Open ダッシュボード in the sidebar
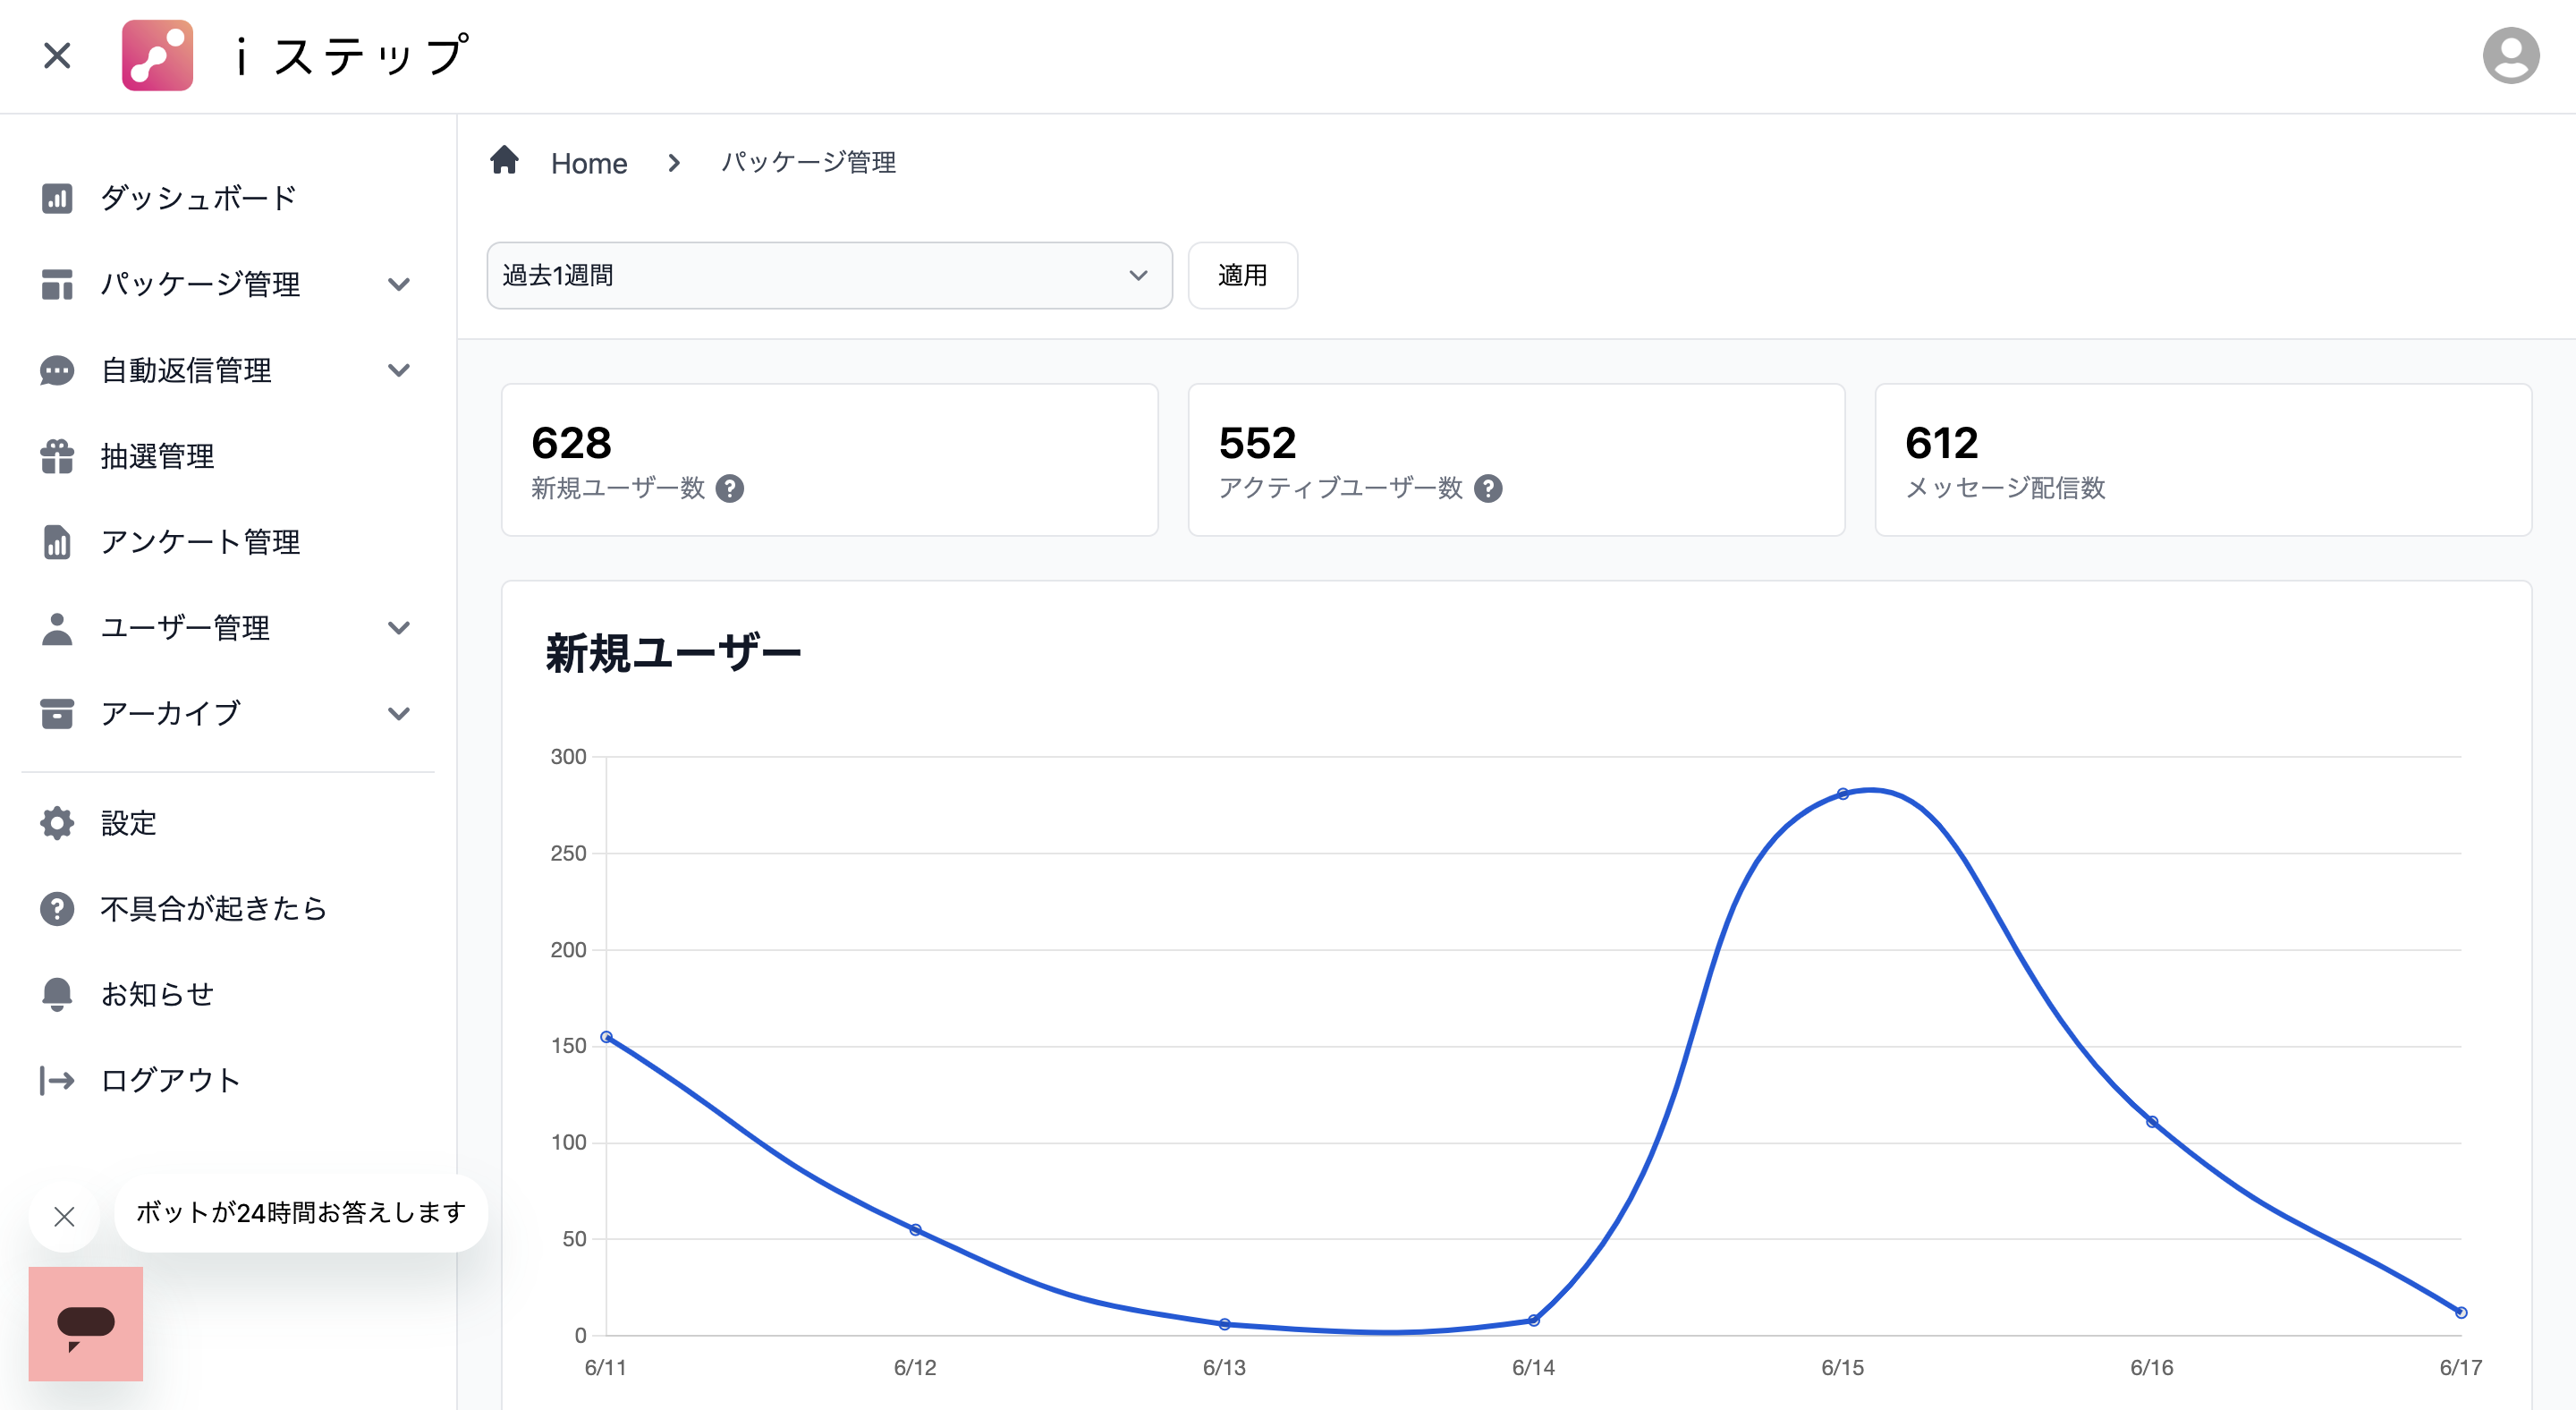The width and height of the screenshot is (2576, 1410). (x=198, y=198)
